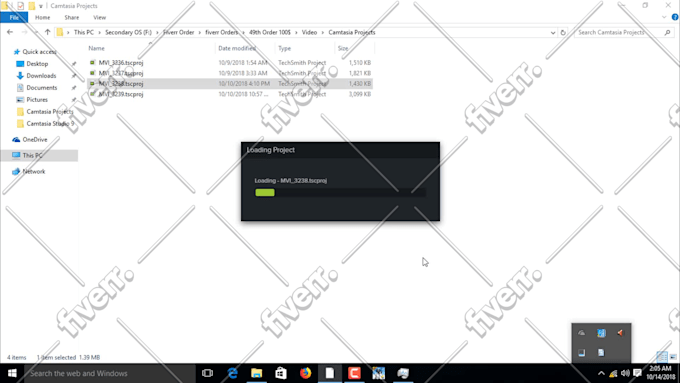Refresh the current folder view
This screenshot has width=680, height=383.
(563, 33)
